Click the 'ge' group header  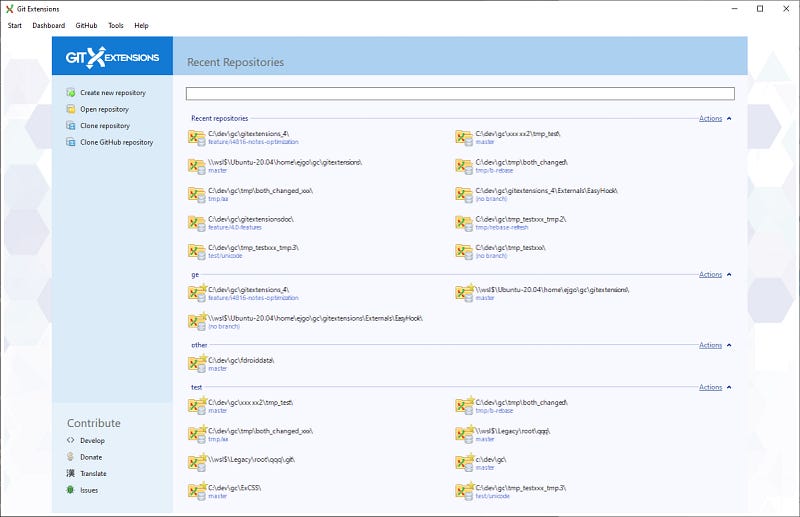(x=195, y=275)
